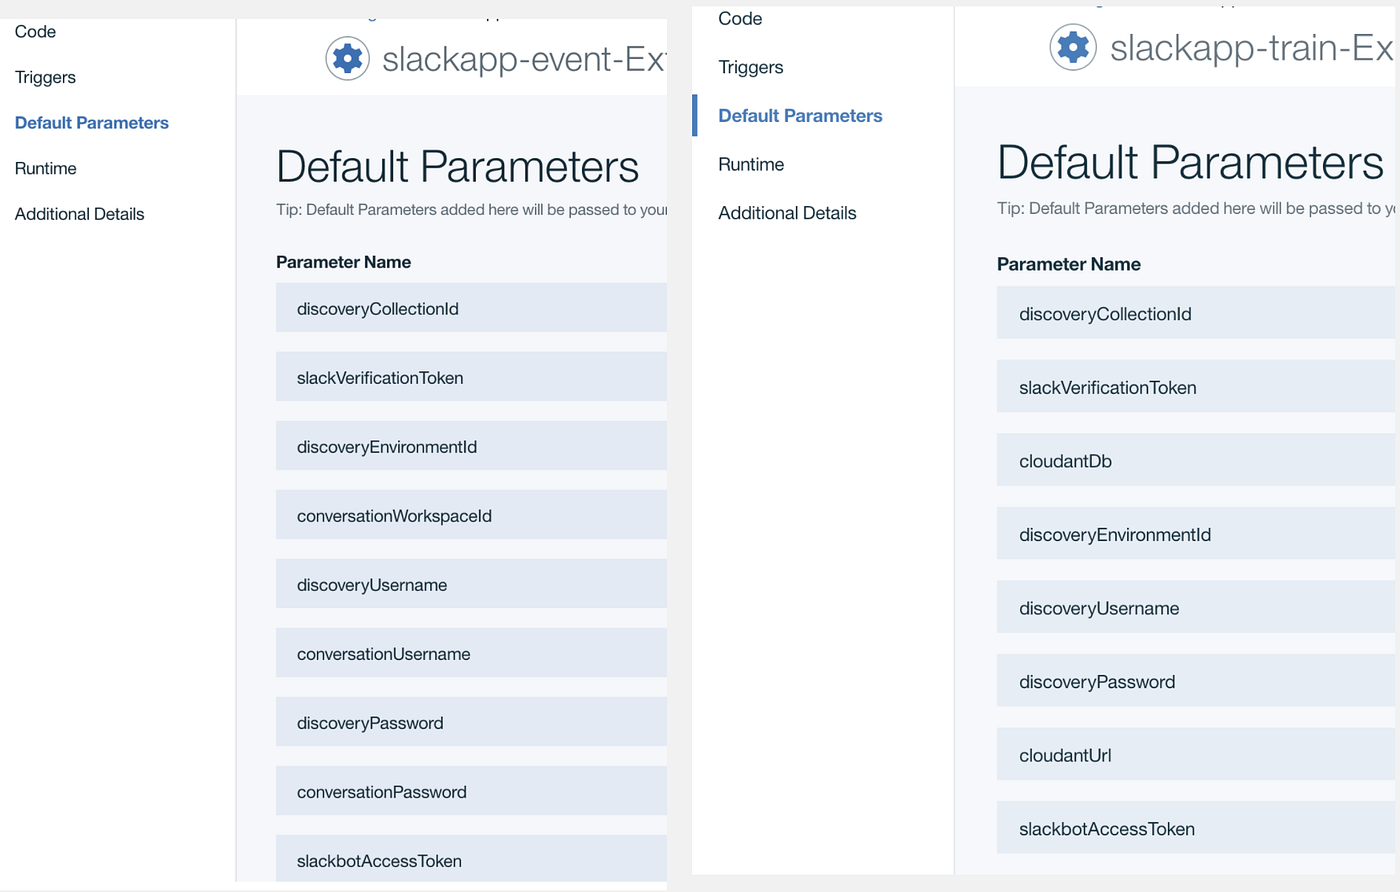Image resolution: width=1400 pixels, height=892 pixels.
Task: Open Additional Details for the slackapp-event action
Action: (x=79, y=213)
